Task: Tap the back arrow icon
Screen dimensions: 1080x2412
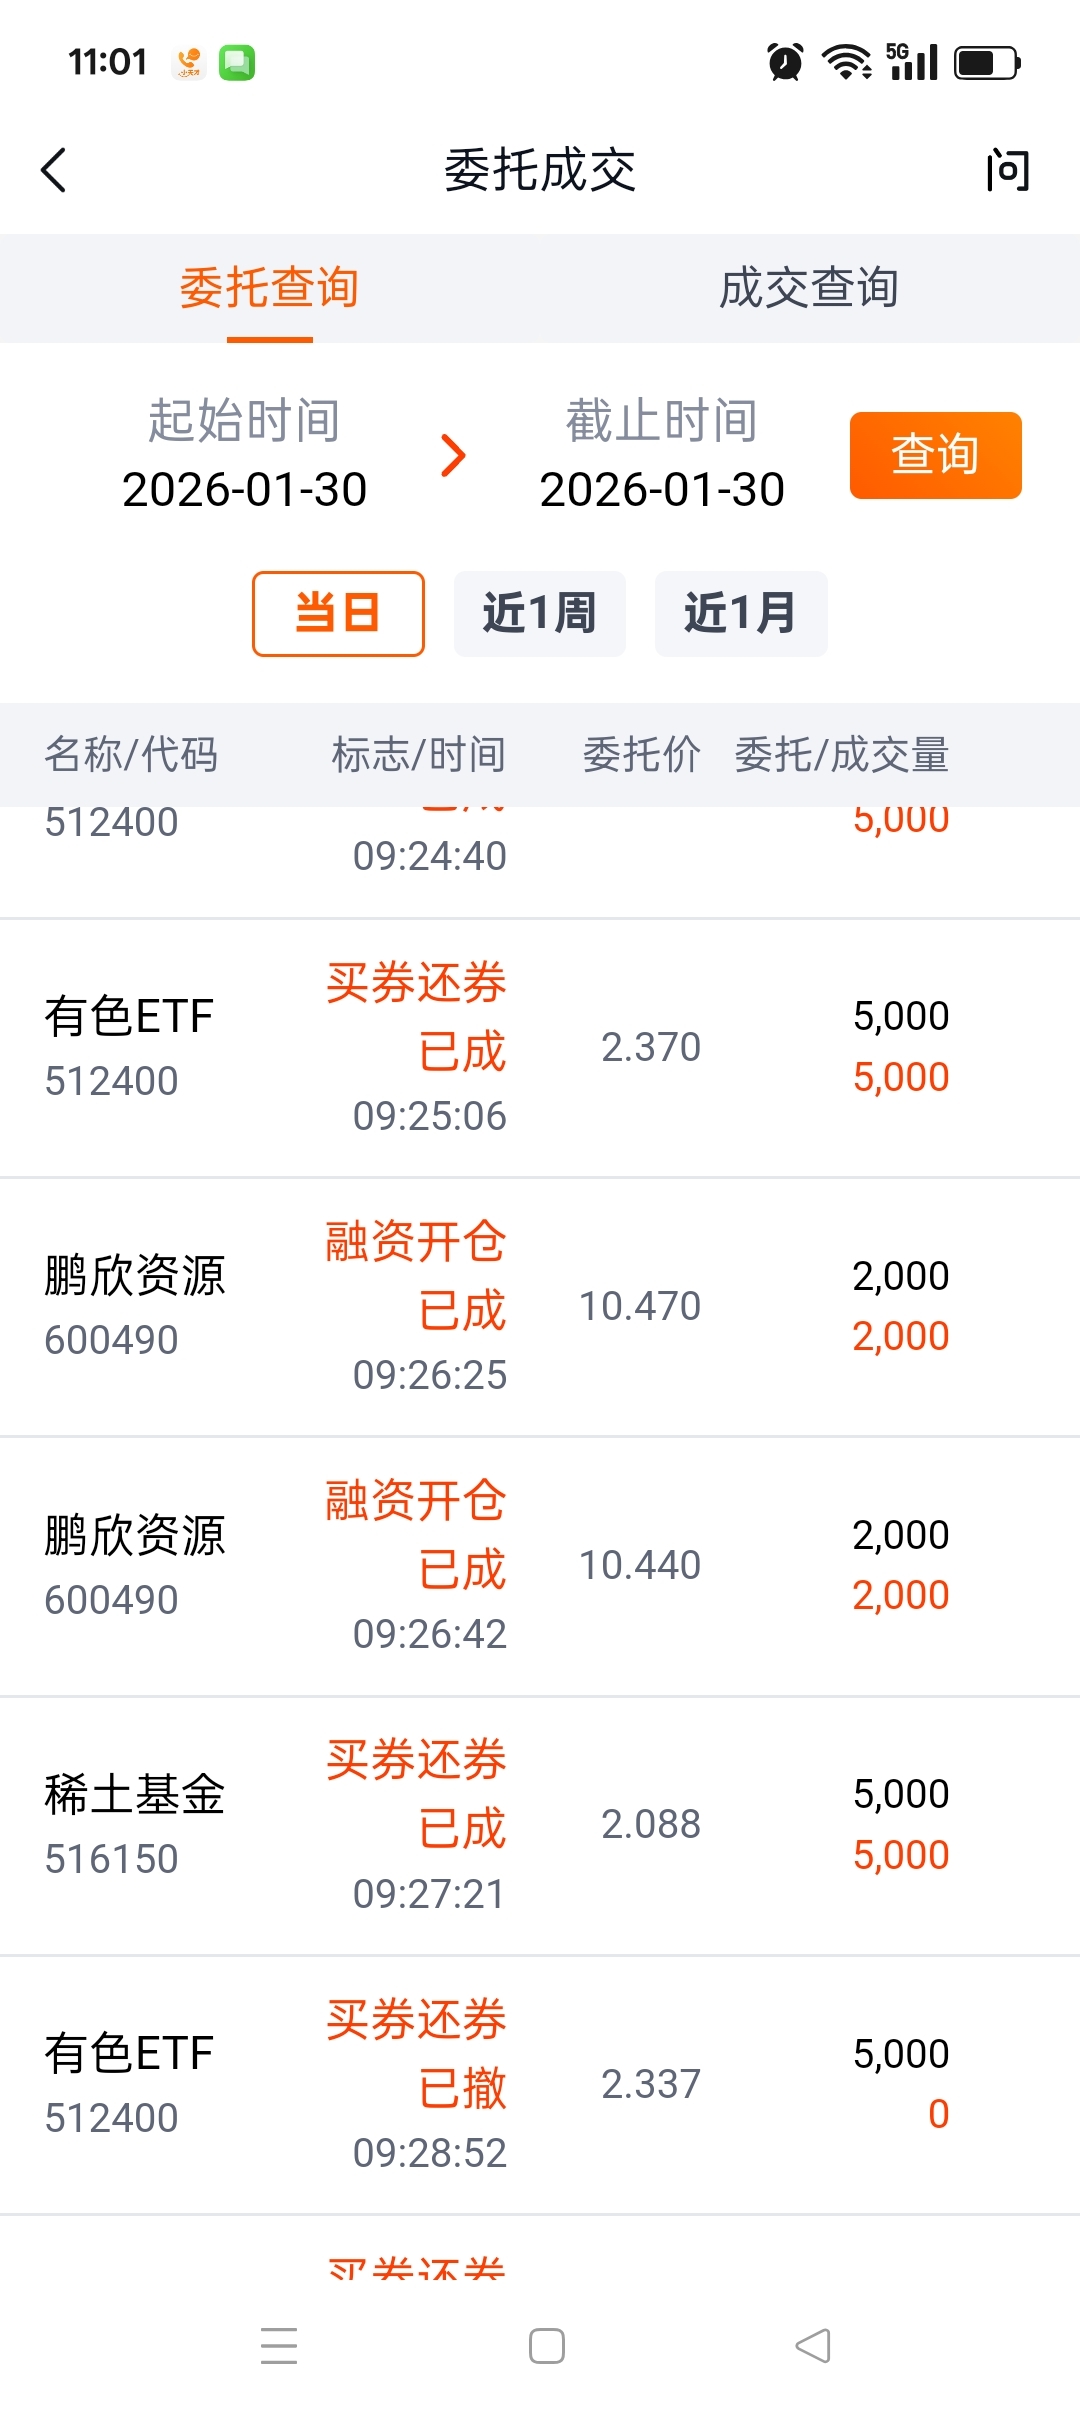Action: (55, 170)
